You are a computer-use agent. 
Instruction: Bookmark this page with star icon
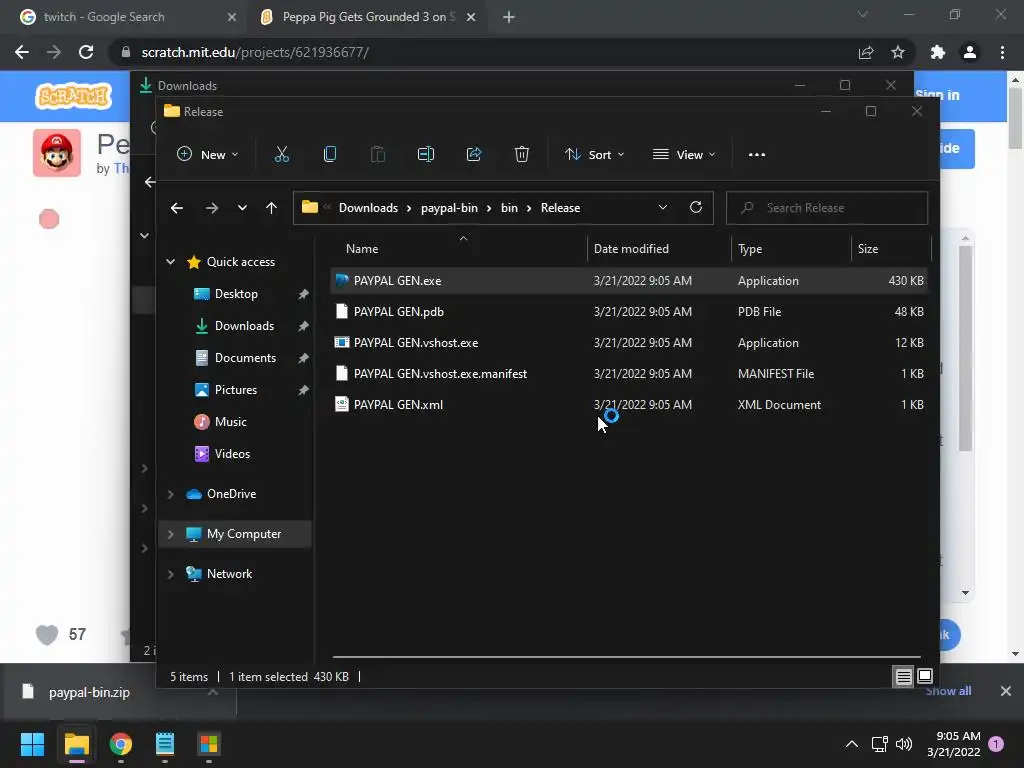898,52
